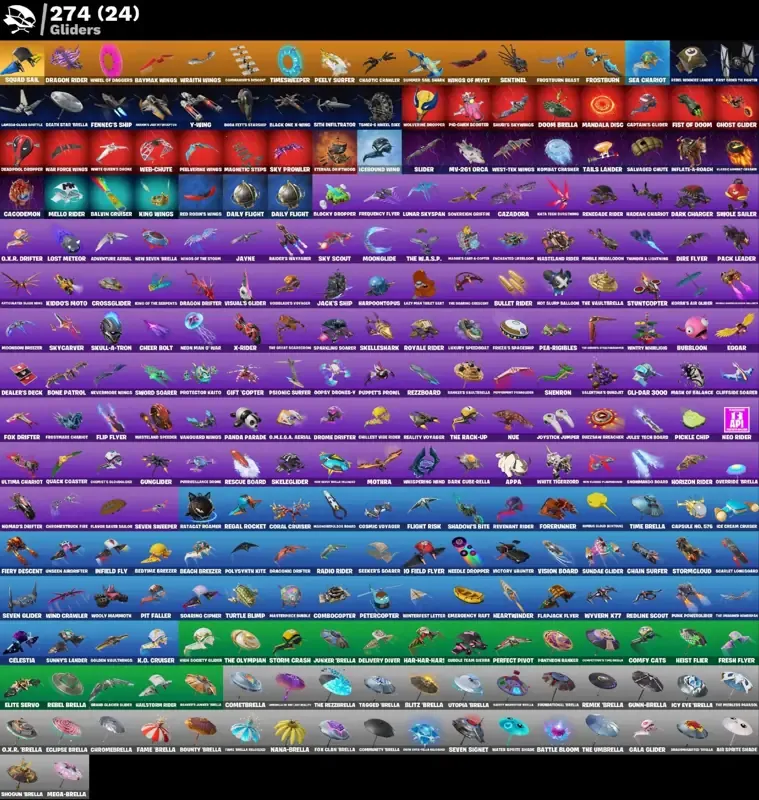Image resolution: width=759 pixels, height=800 pixels.
Task: Pick the Radio Rider glider
Action: [335, 554]
